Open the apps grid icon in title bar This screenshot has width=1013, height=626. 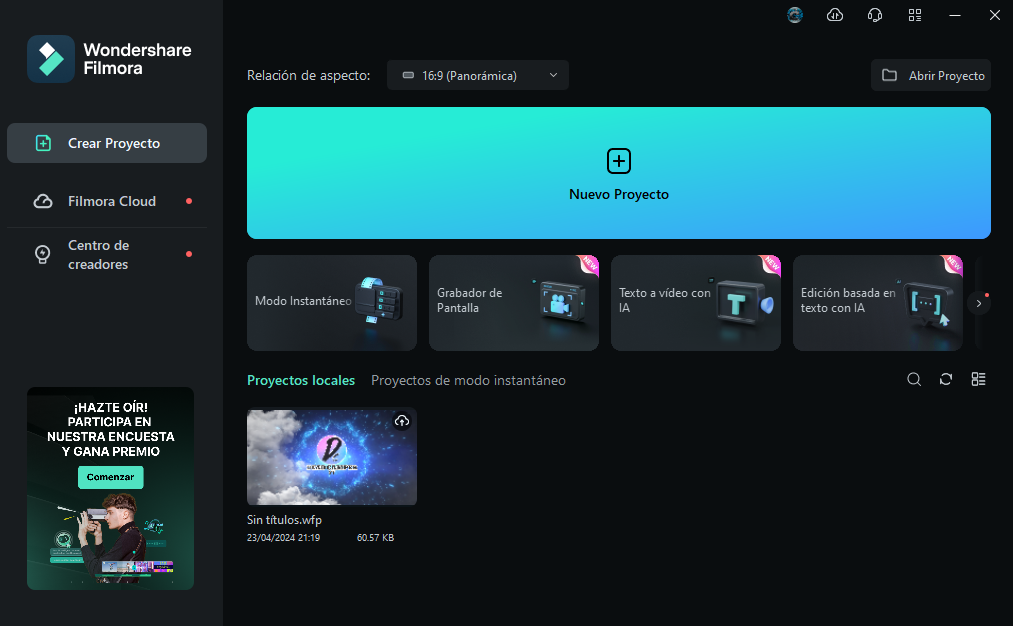pyautogui.click(x=915, y=15)
